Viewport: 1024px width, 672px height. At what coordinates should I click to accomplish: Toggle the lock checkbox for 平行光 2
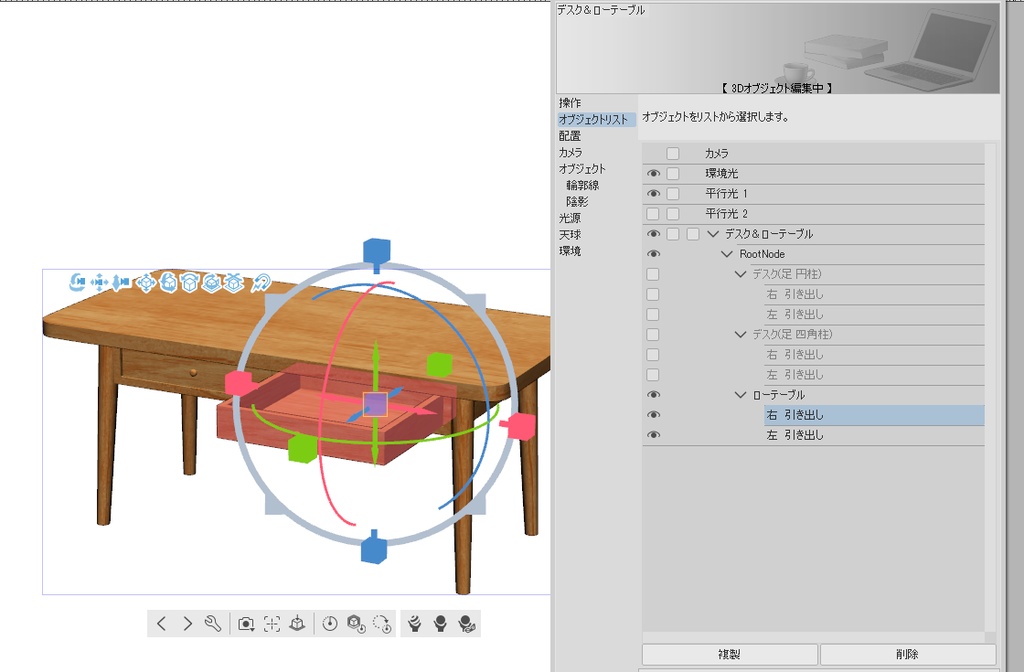[673, 214]
